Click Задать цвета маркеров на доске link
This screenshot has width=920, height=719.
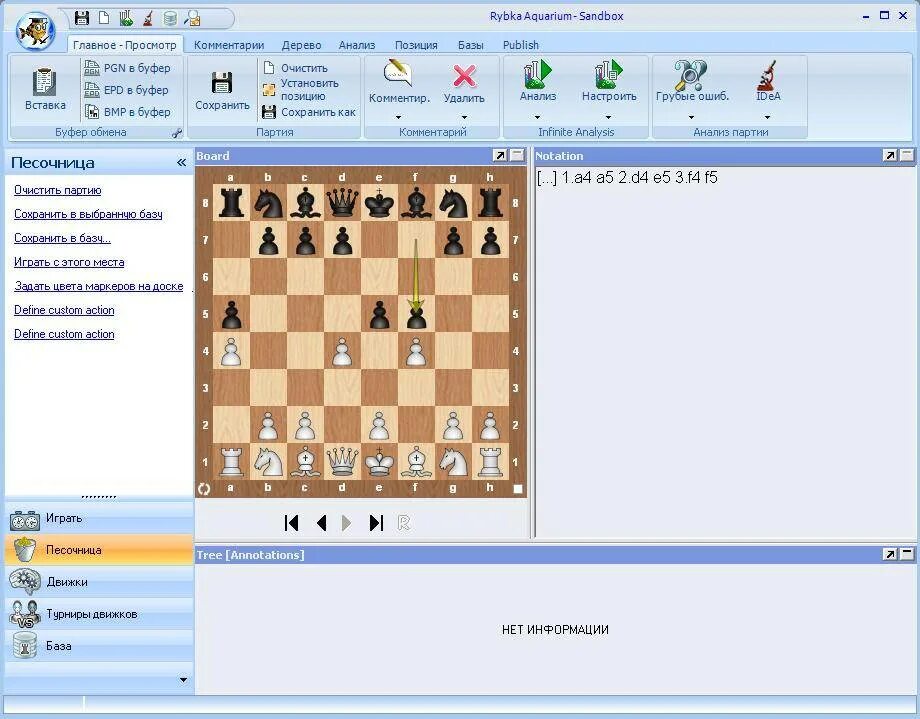pos(99,286)
